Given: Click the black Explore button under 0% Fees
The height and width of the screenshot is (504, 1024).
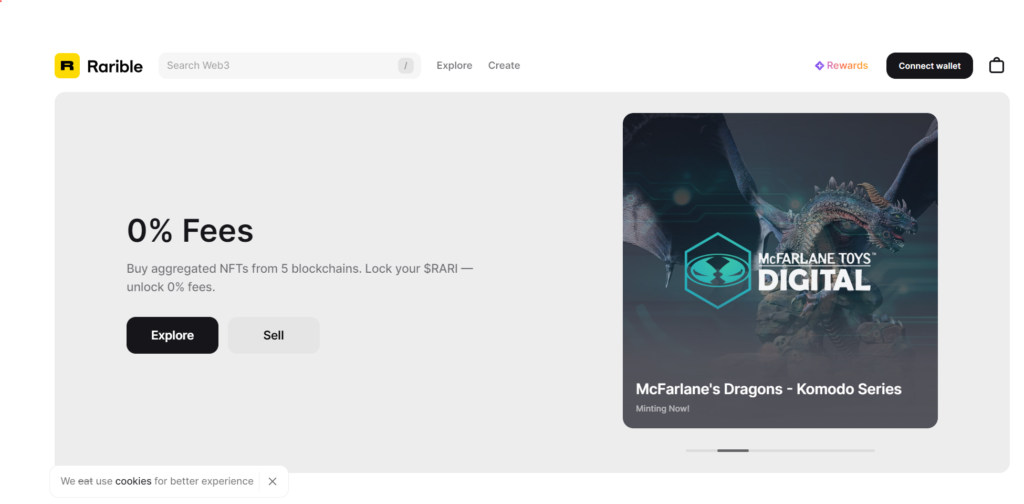Looking at the screenshot, I should coord(172,336).
